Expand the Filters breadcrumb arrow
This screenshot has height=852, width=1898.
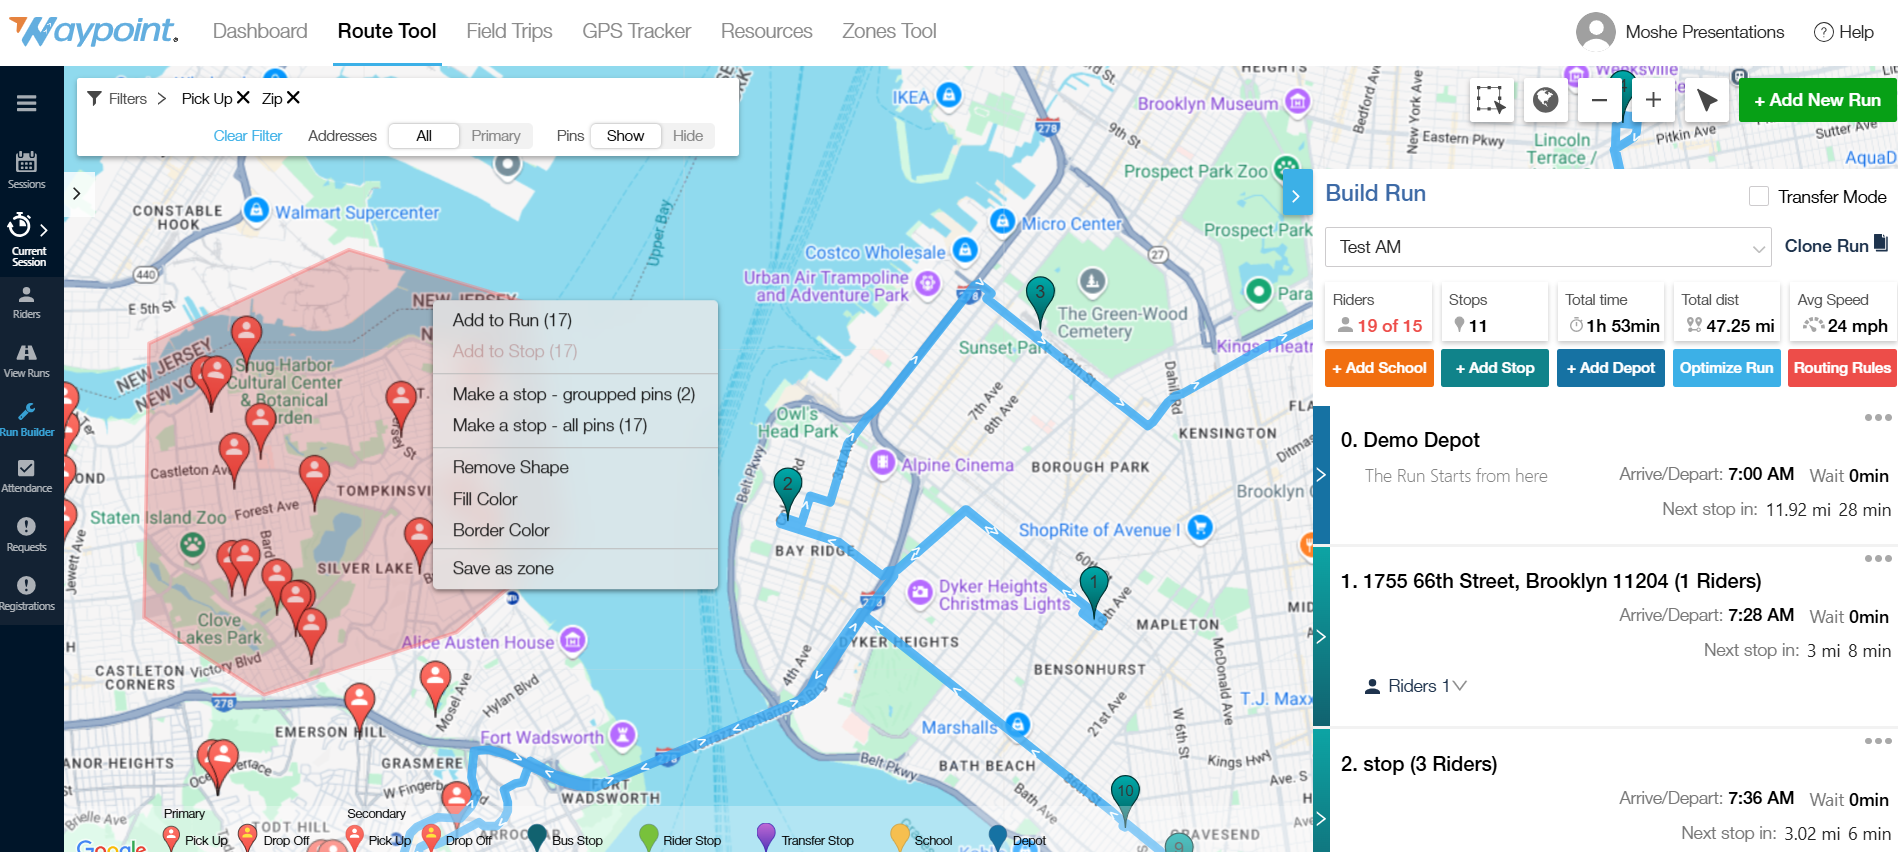click(162, 98)
